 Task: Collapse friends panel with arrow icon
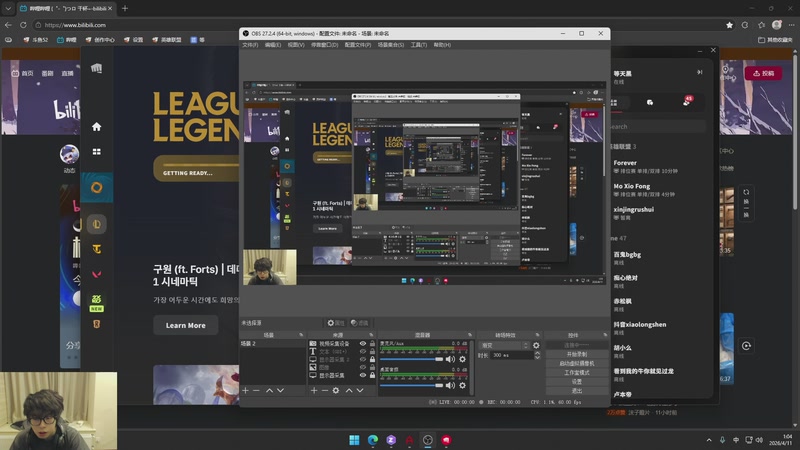[x=699, y=72]
